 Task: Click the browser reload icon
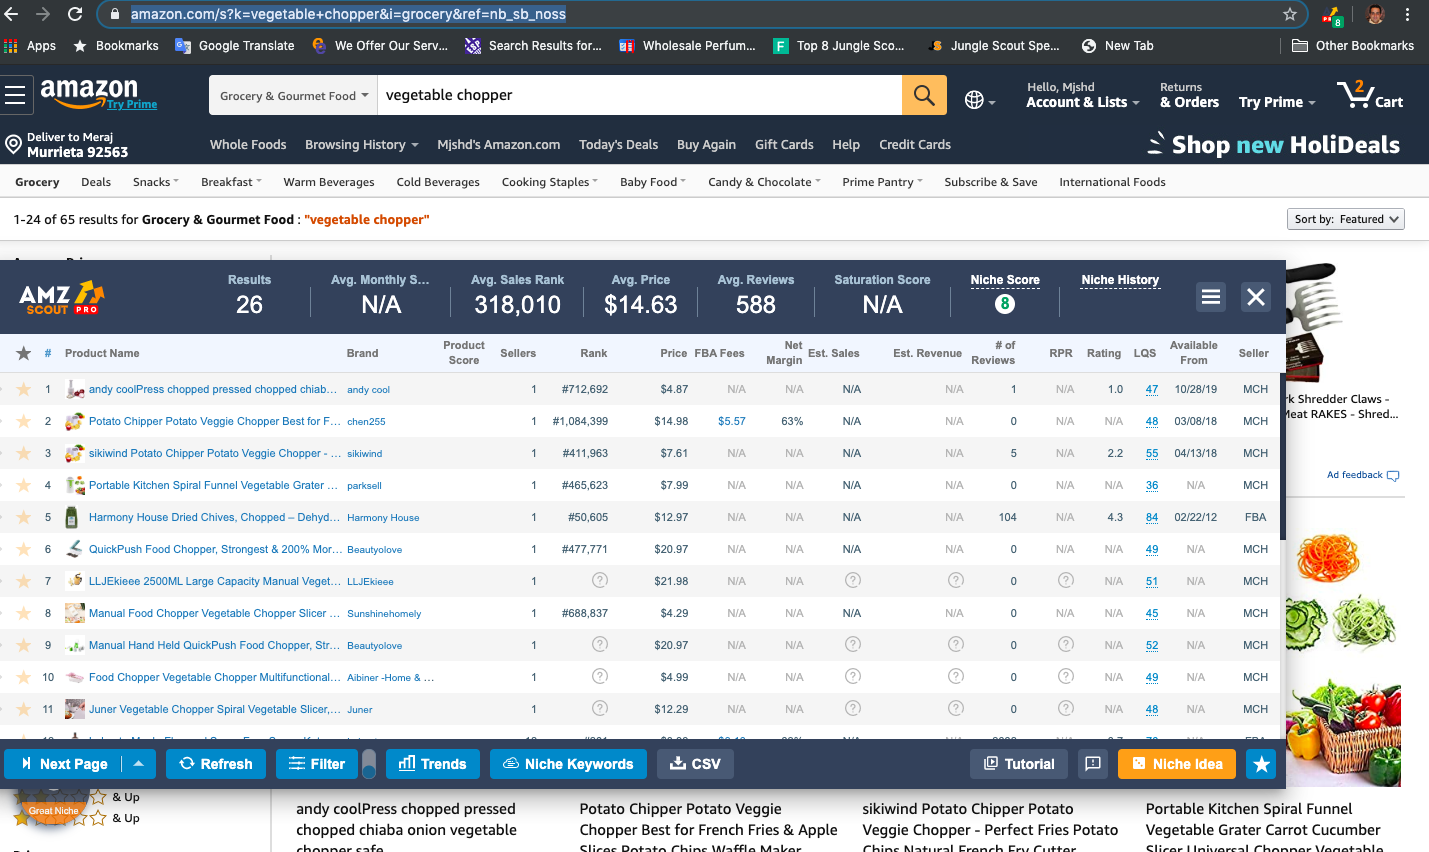point(75,14)
